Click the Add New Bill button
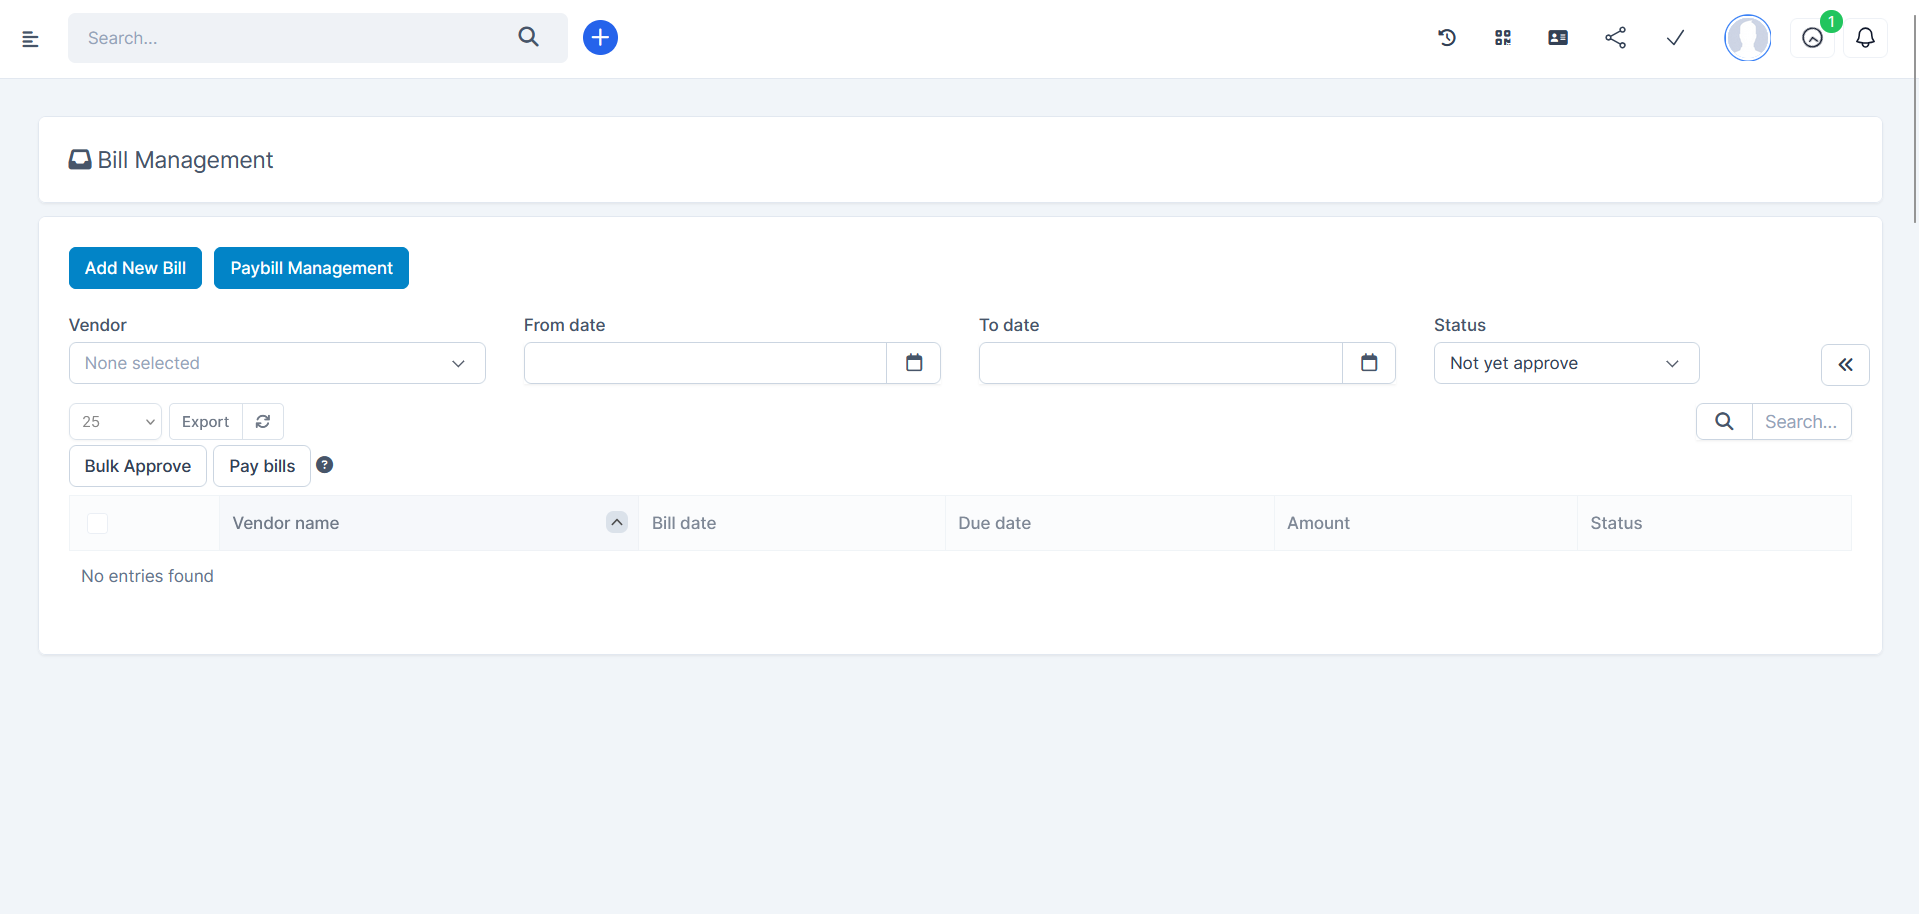Screen dimensions: 1919x914 (135, 268)
